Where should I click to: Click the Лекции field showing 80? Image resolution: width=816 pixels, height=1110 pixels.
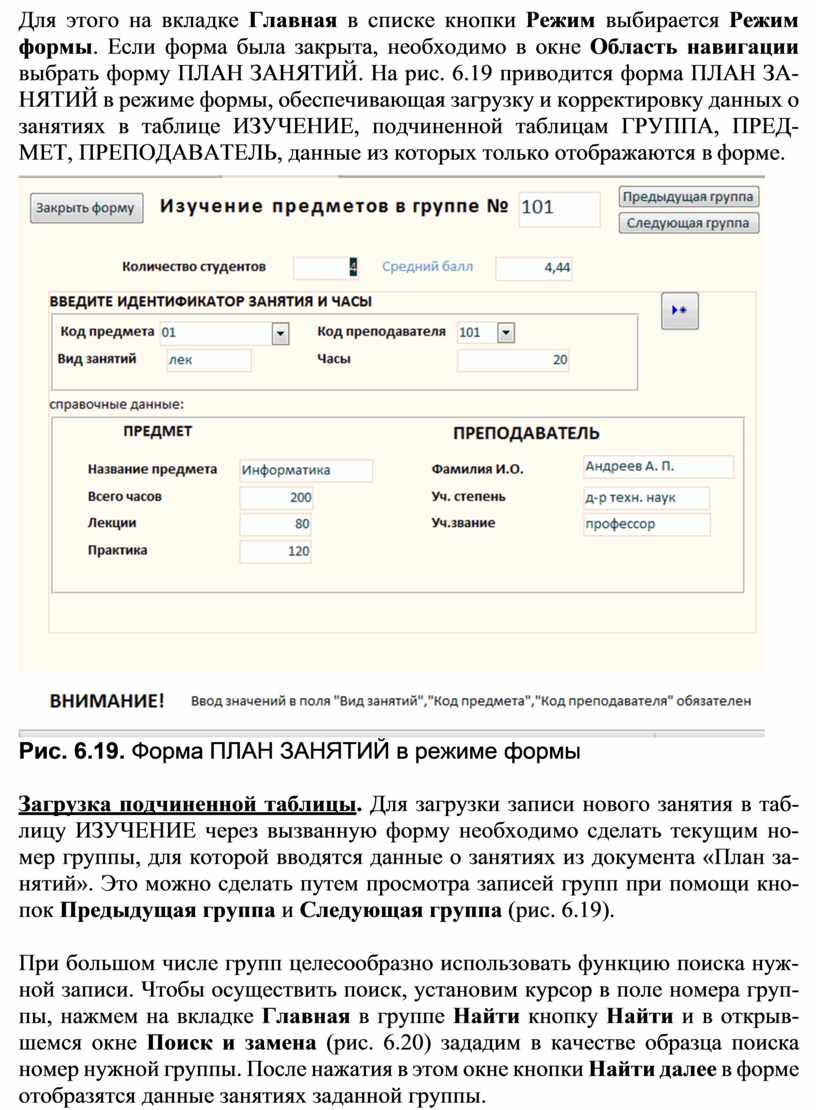point(276,525)
